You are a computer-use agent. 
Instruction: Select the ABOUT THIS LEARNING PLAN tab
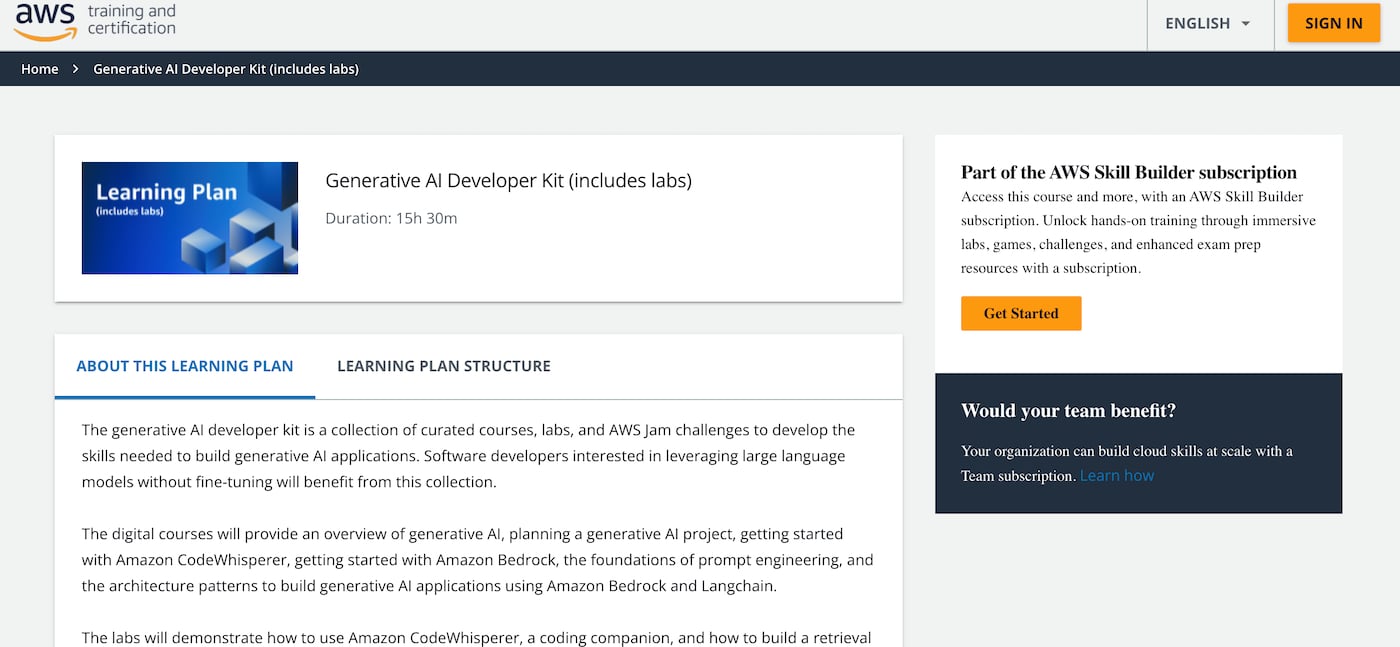pyautogui.click(x=184, y=366)
